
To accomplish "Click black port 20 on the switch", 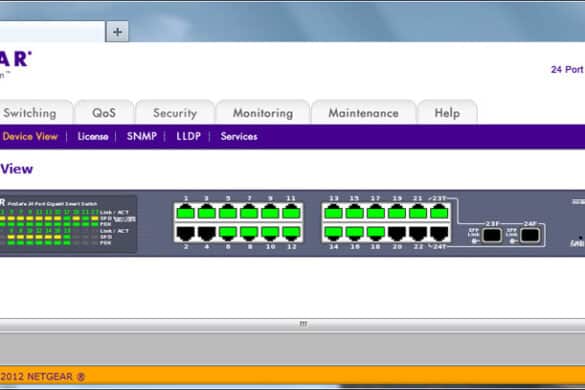I will click(x=397, y=233).
